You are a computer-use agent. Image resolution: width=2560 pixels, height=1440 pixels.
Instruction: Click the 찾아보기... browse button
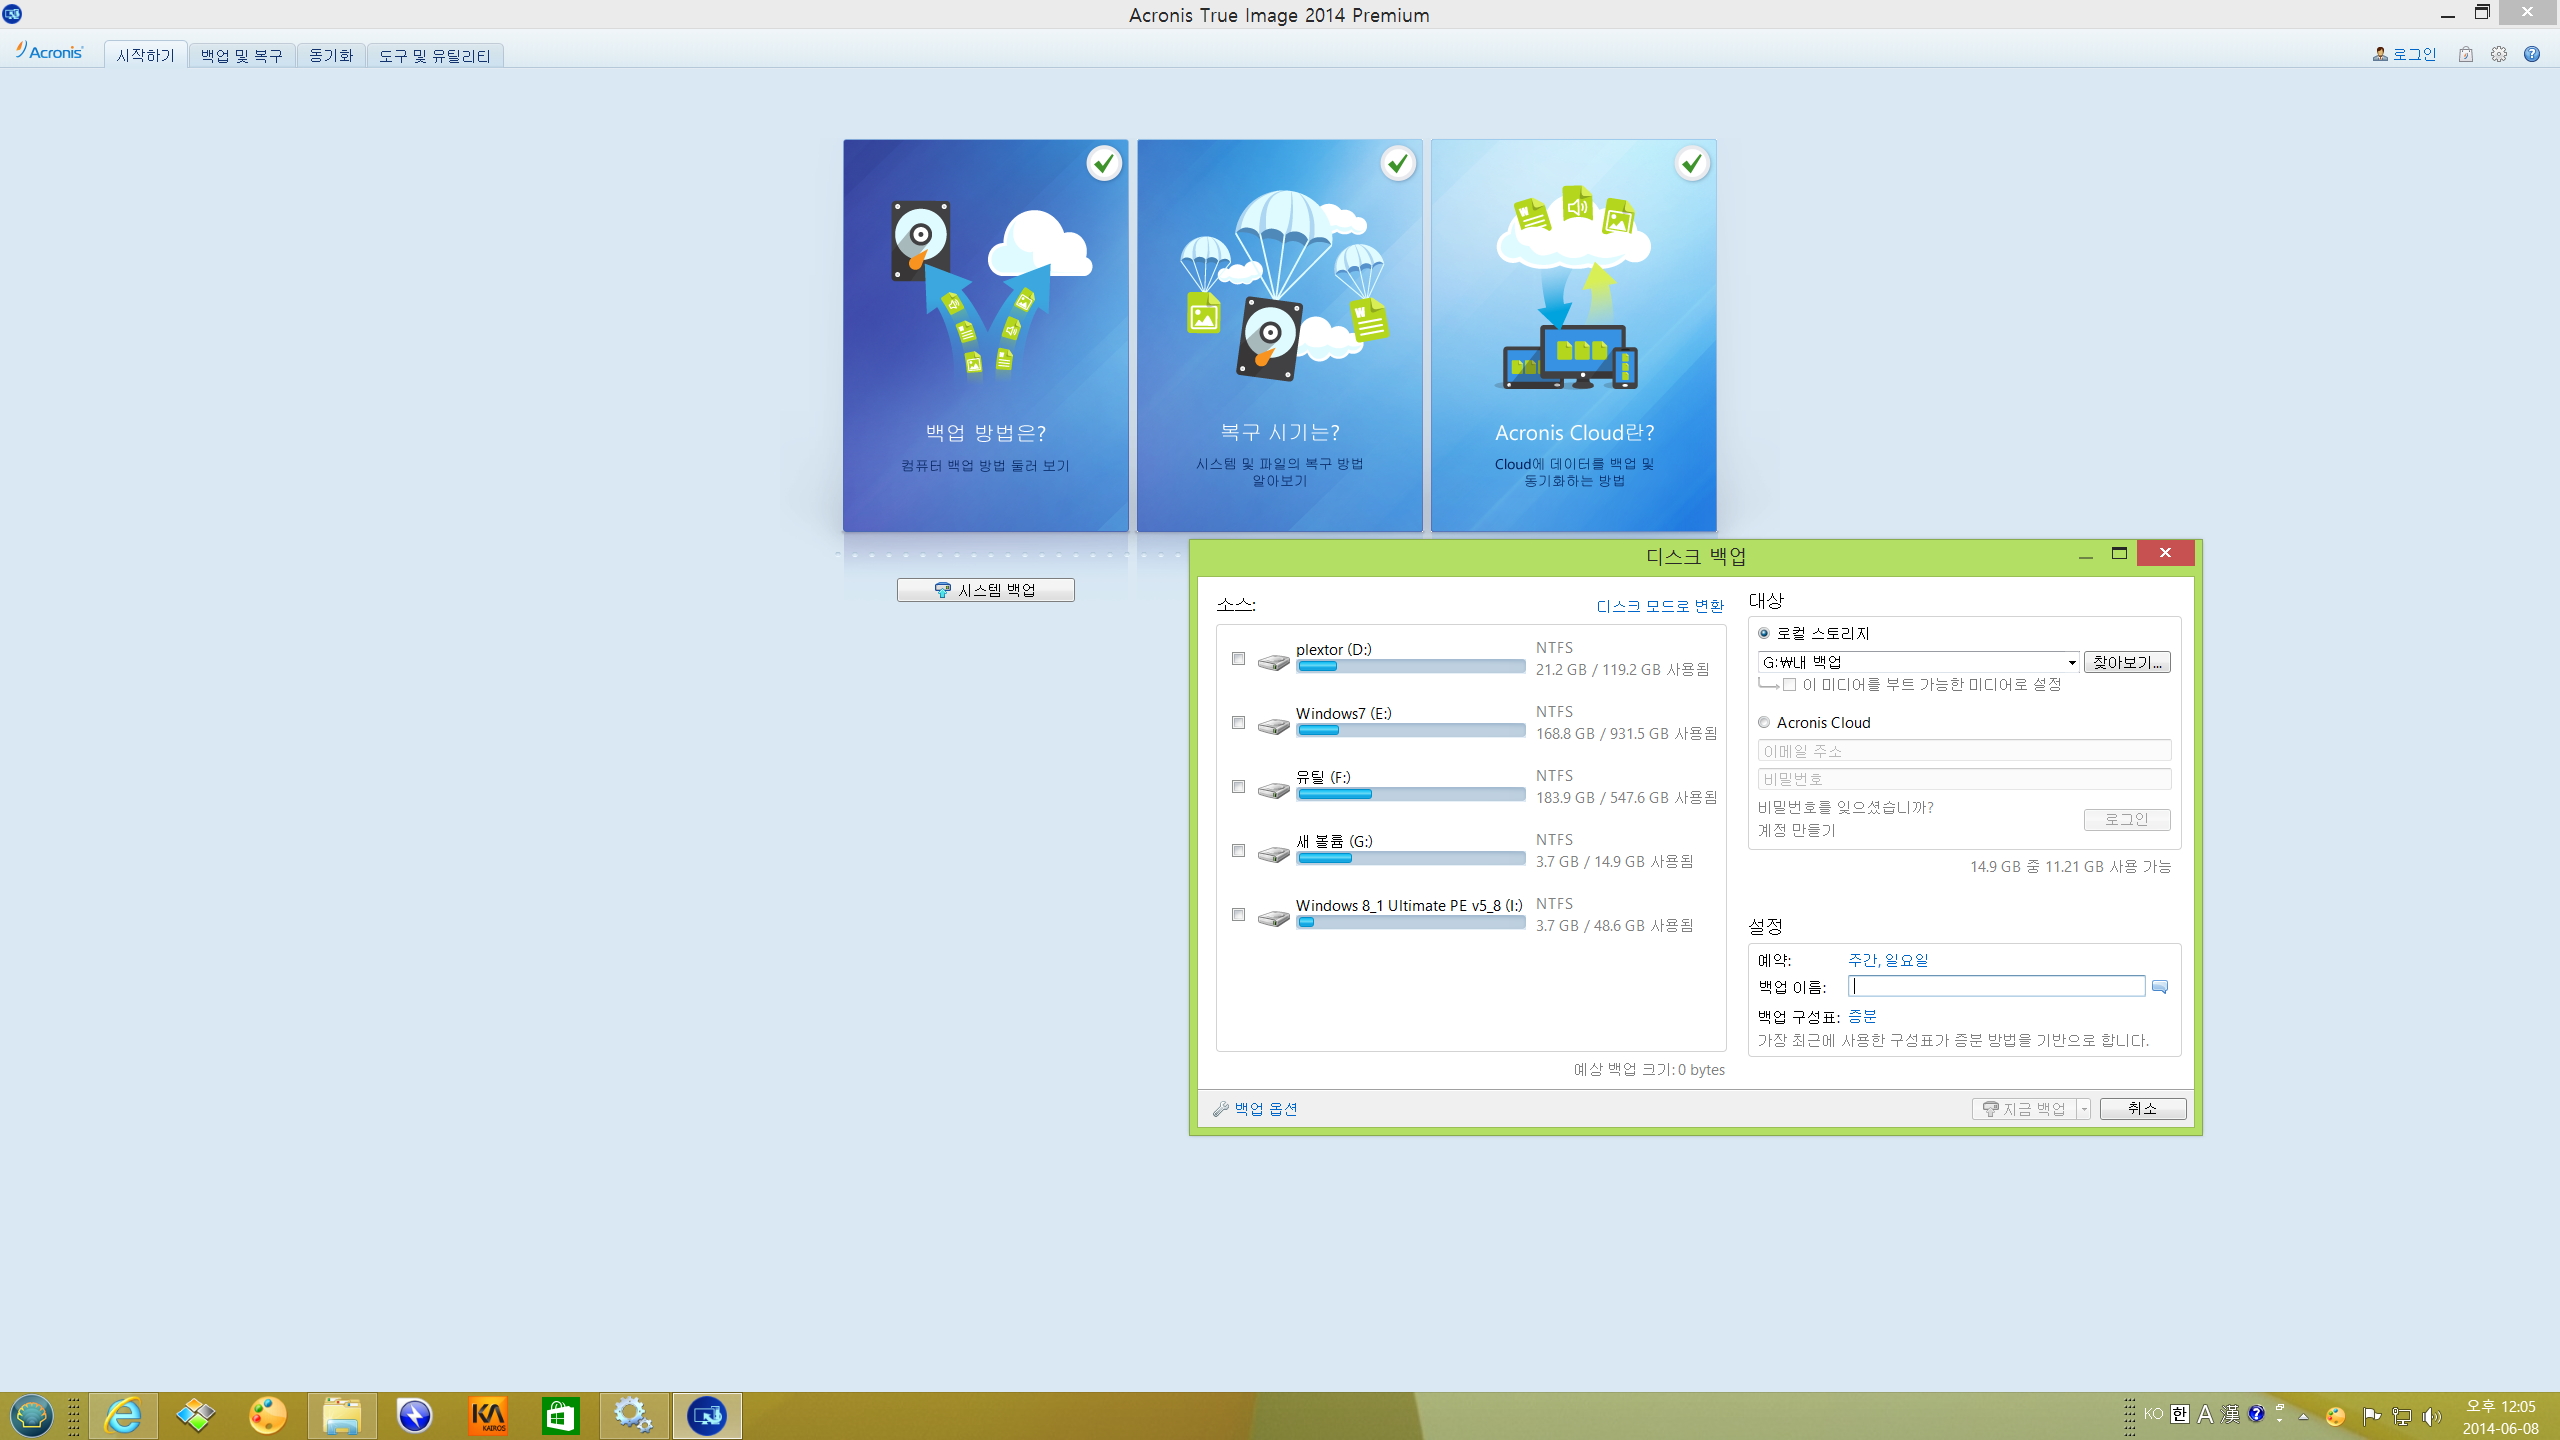(2127, 662)
